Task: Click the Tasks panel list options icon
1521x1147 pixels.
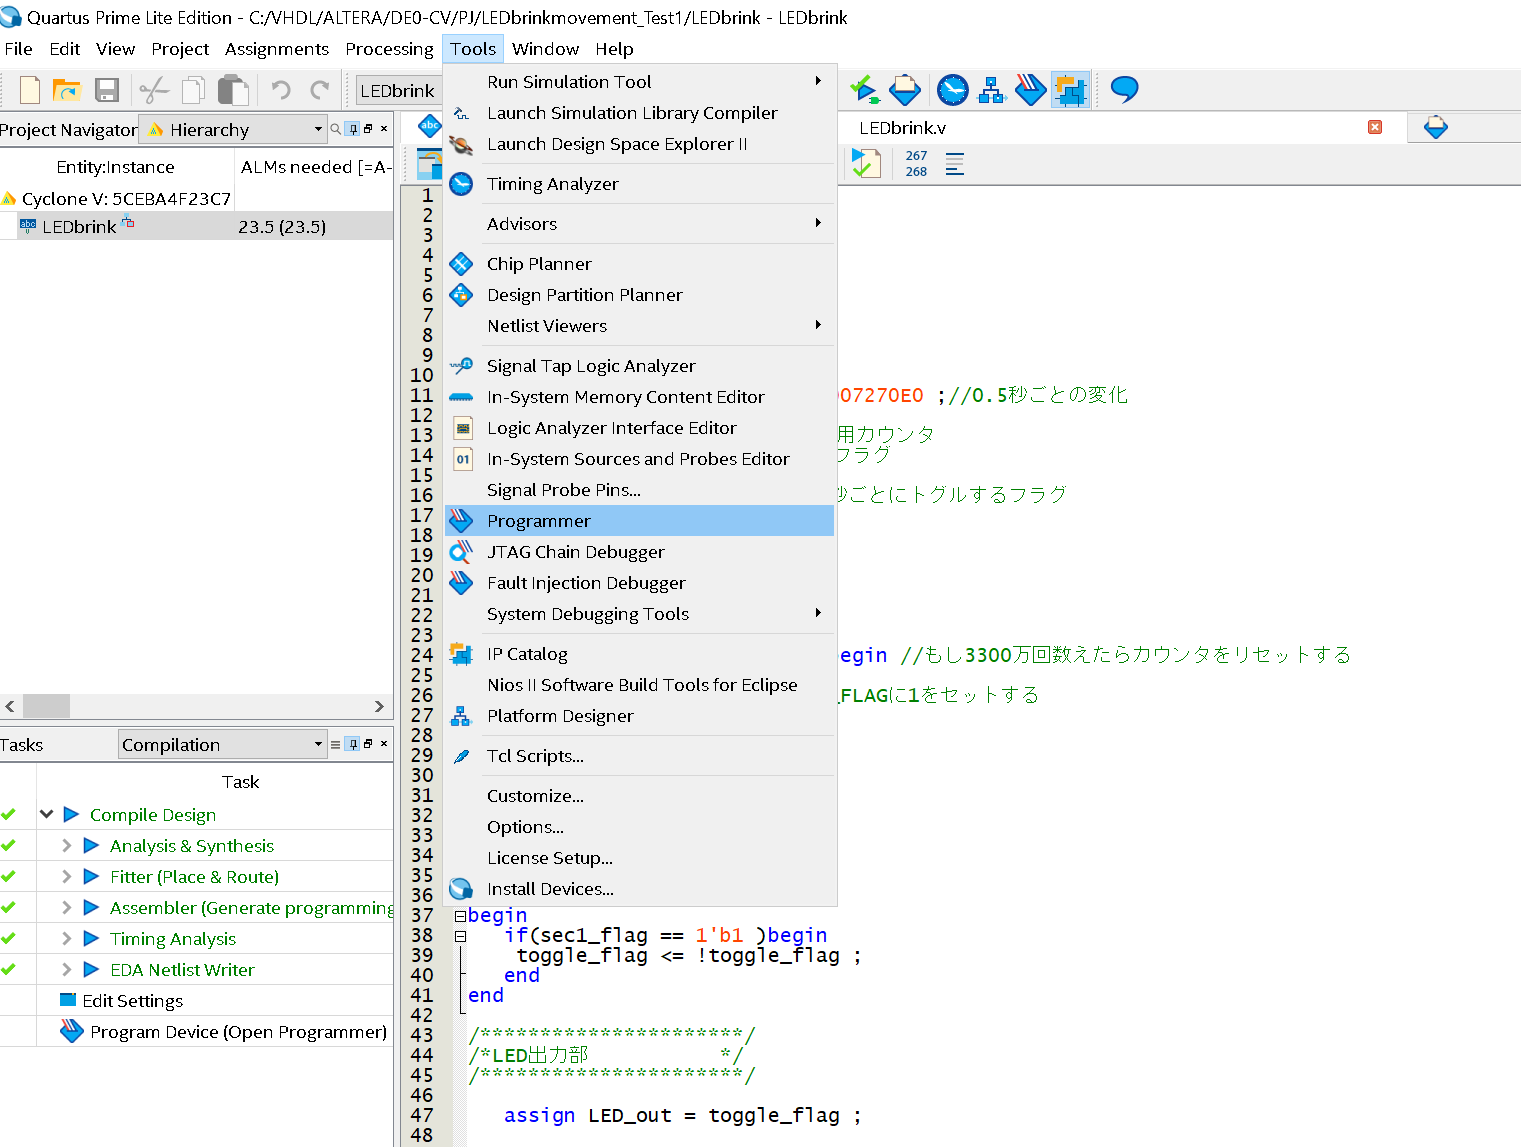Action: [336, 744]
